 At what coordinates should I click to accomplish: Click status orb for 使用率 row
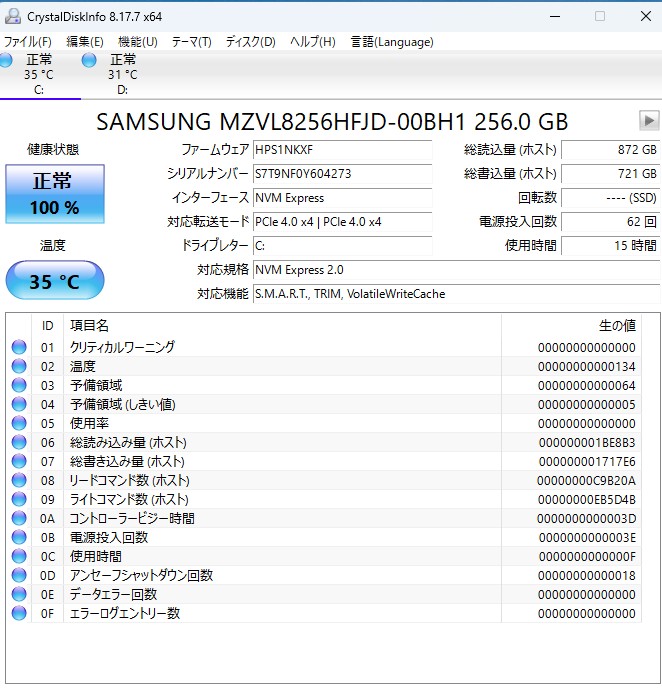click(x=19, y=423)
